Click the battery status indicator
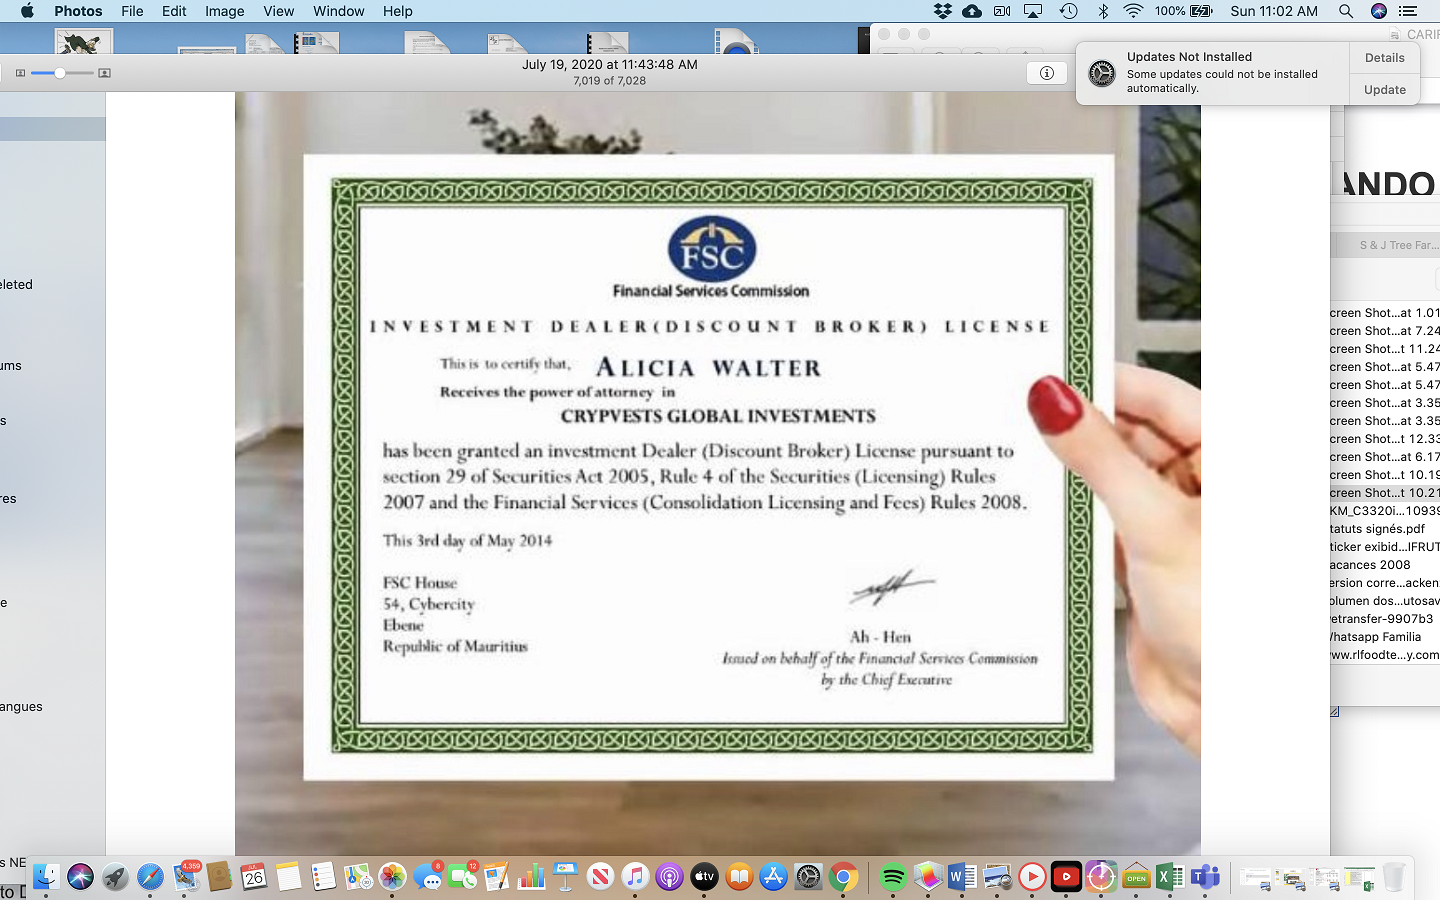This screenshot has width=1440, height=900. (x=1184, y=11)
